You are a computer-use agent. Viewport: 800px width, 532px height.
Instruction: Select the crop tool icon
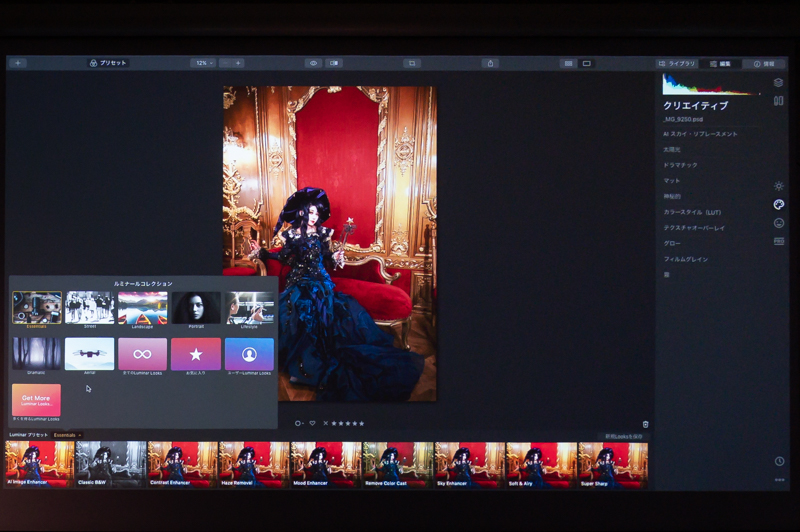[x=412, y=63]
